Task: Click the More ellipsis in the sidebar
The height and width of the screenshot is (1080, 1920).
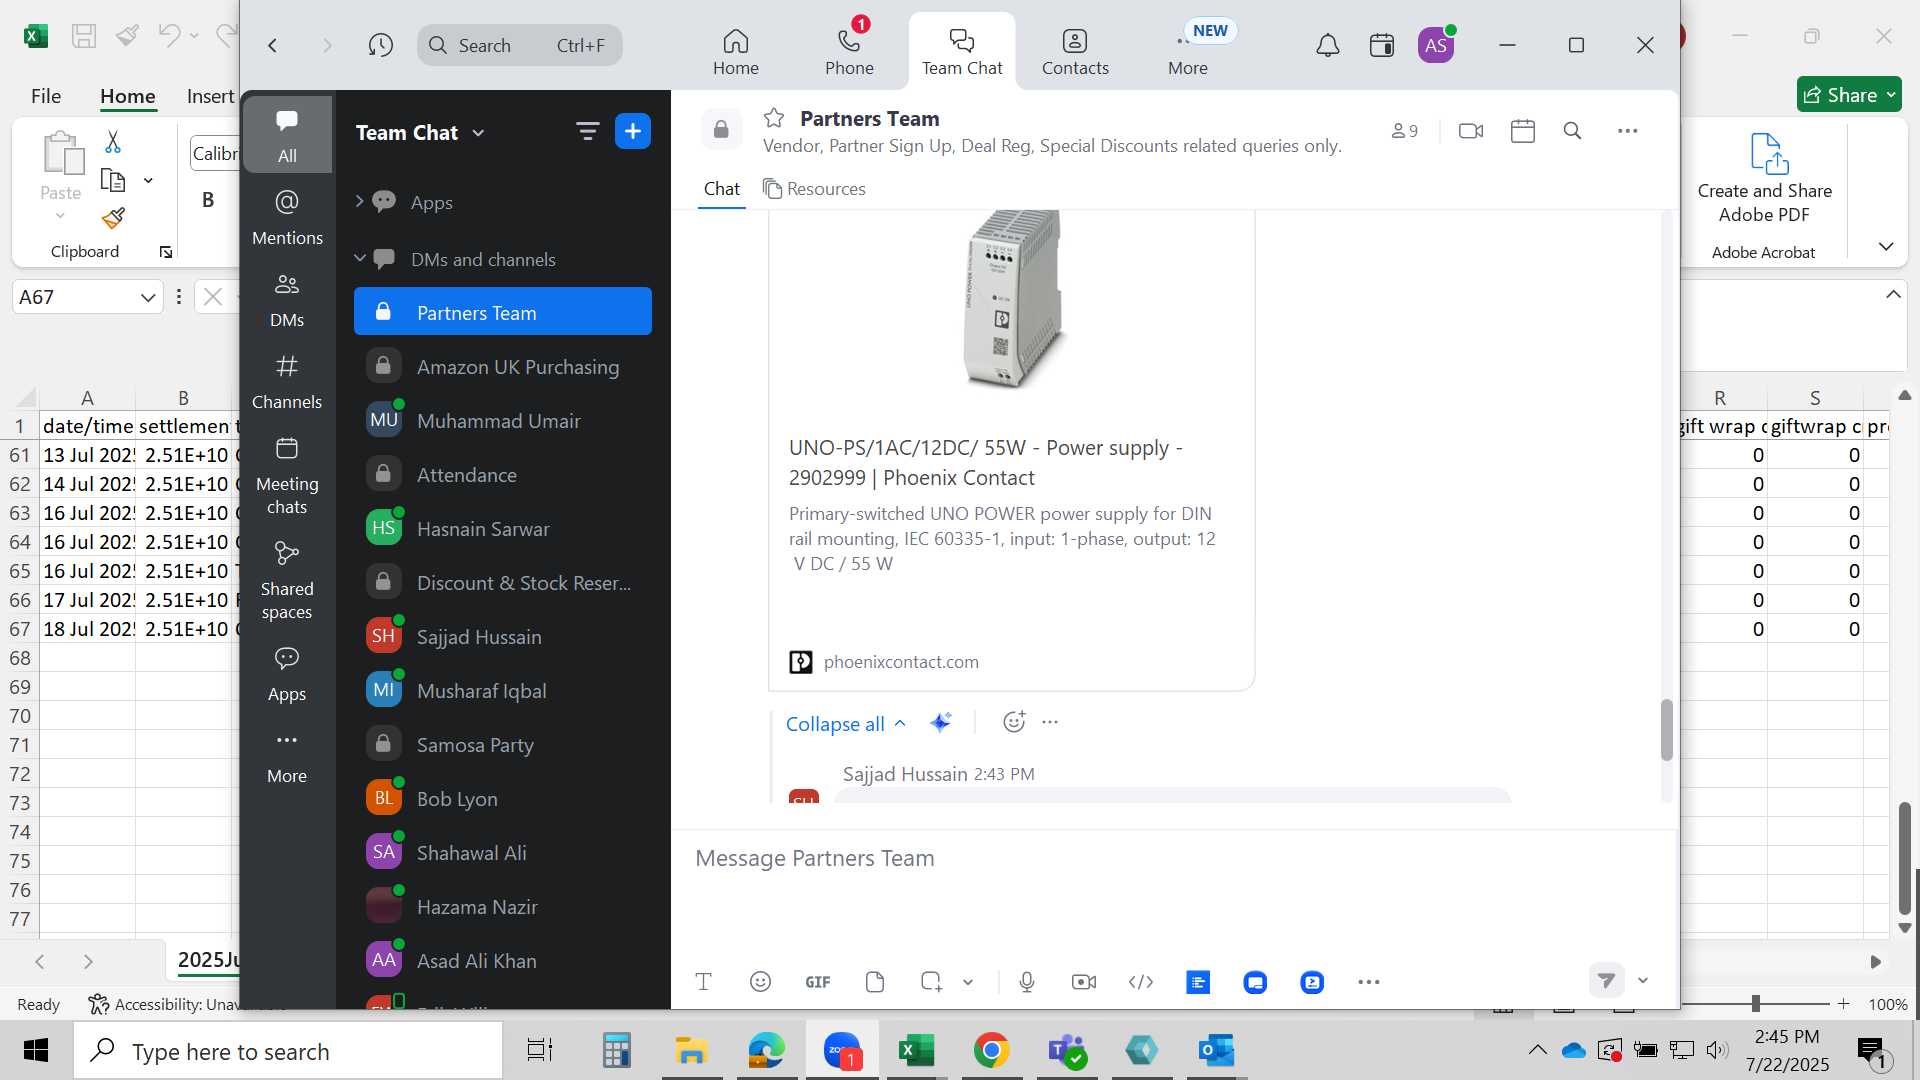Action: (x=287, y=757)
